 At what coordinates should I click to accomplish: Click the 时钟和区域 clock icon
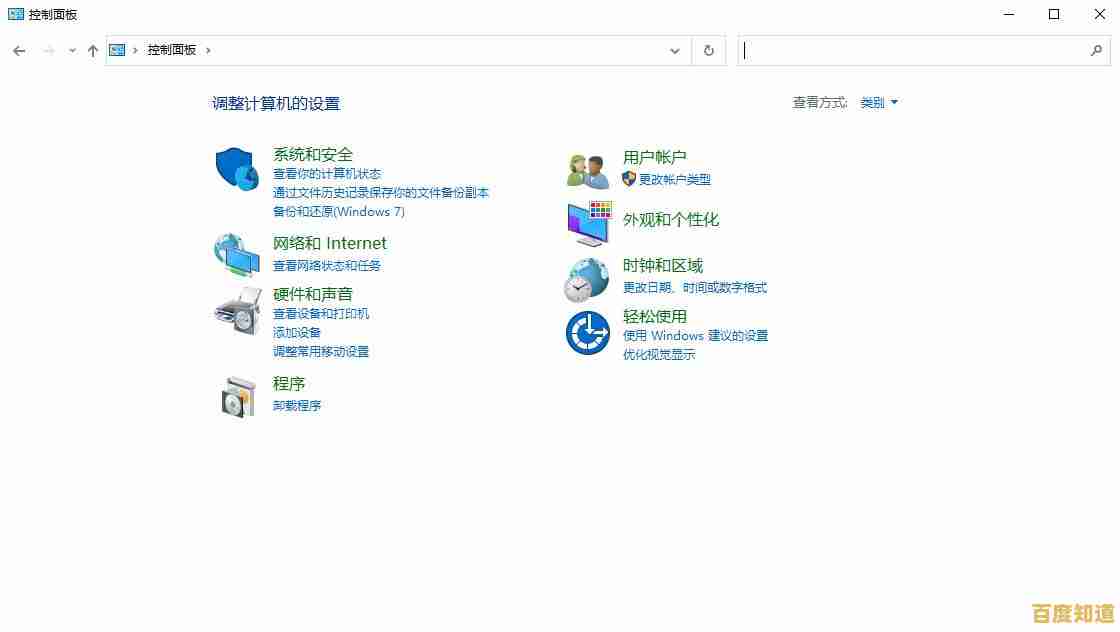pyautogui.click(x=587, y=277)
